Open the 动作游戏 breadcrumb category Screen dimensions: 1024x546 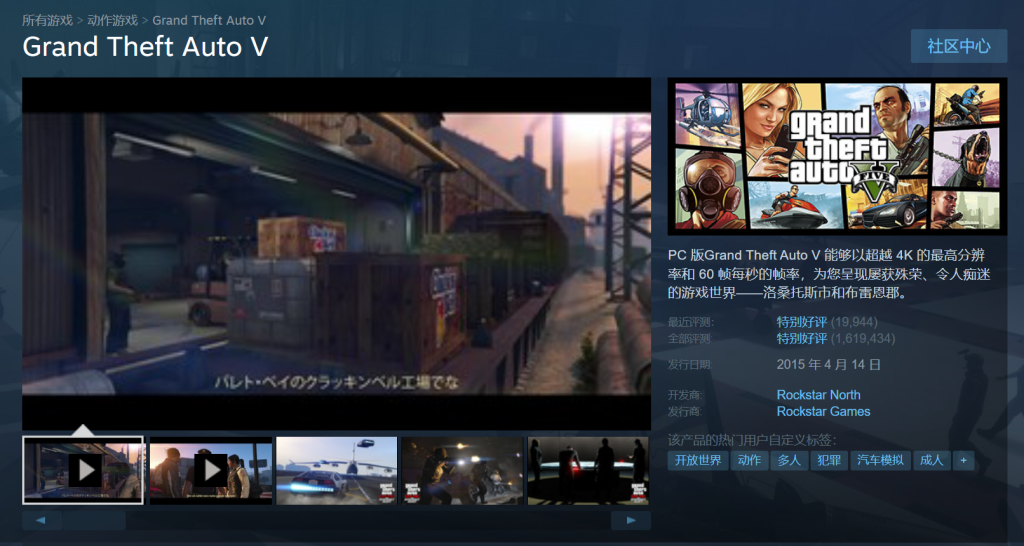pos(112,20)
